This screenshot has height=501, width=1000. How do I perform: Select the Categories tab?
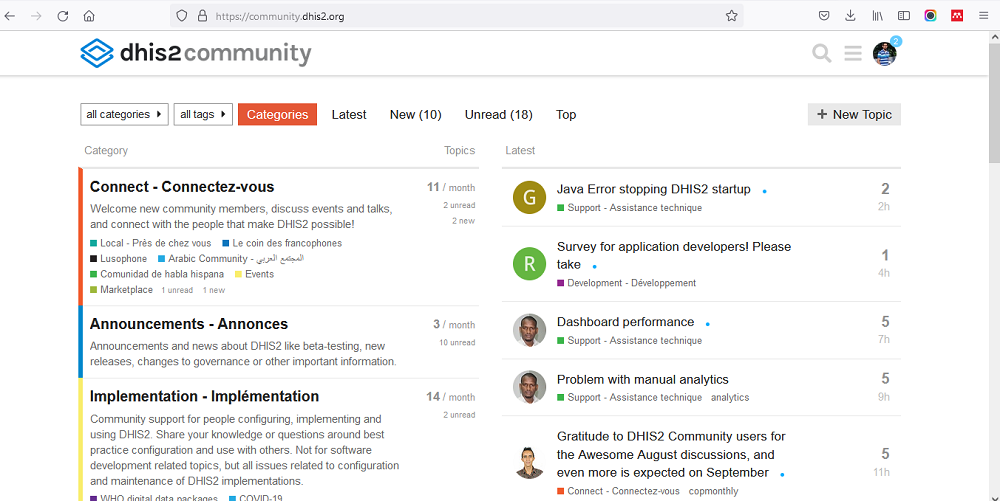pos(277,114)
